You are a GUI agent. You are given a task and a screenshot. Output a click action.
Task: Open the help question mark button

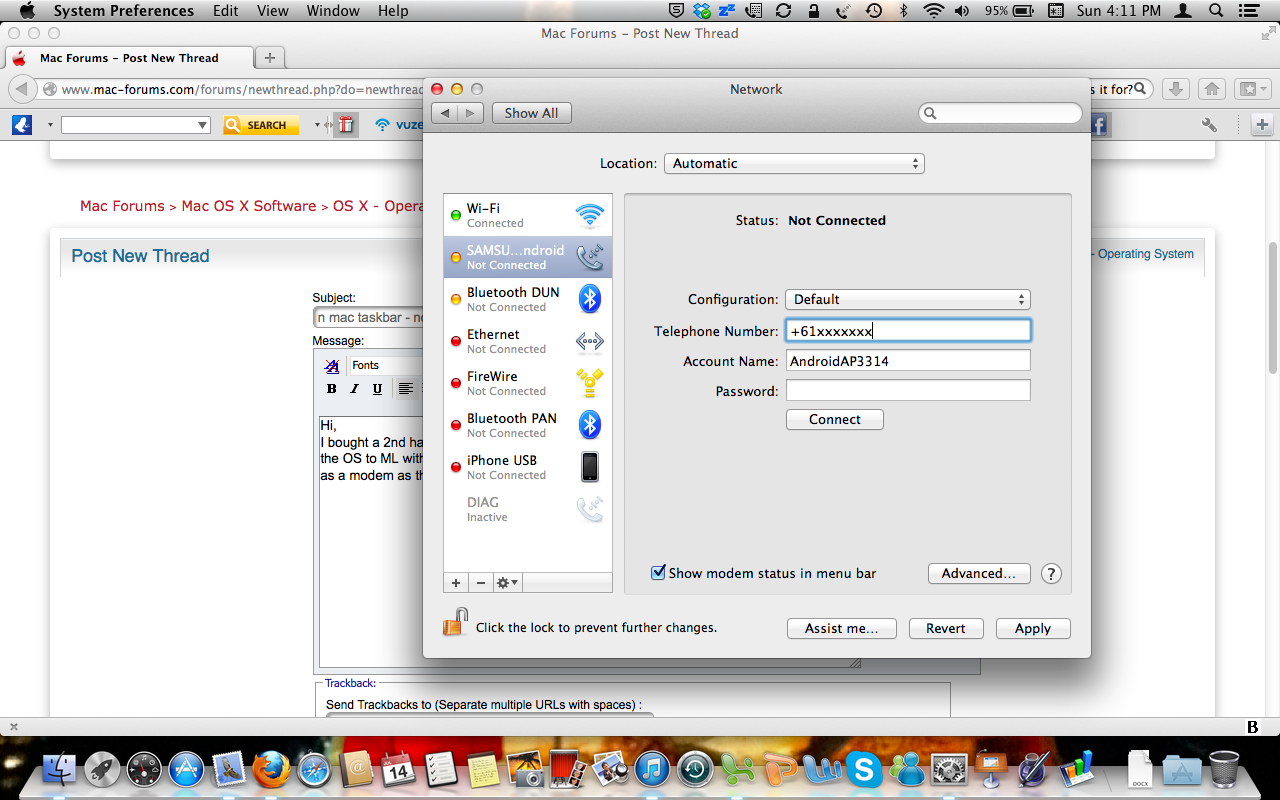[1051, 574]
